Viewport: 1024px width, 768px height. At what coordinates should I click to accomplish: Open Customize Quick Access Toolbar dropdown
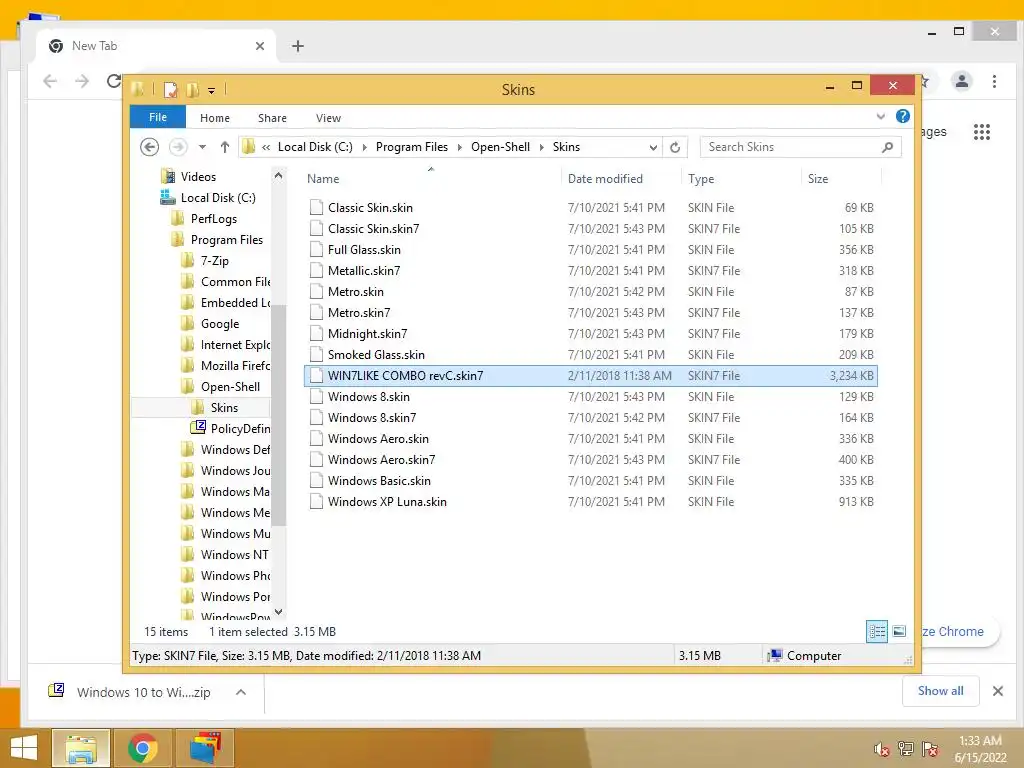tap(212, 91)
